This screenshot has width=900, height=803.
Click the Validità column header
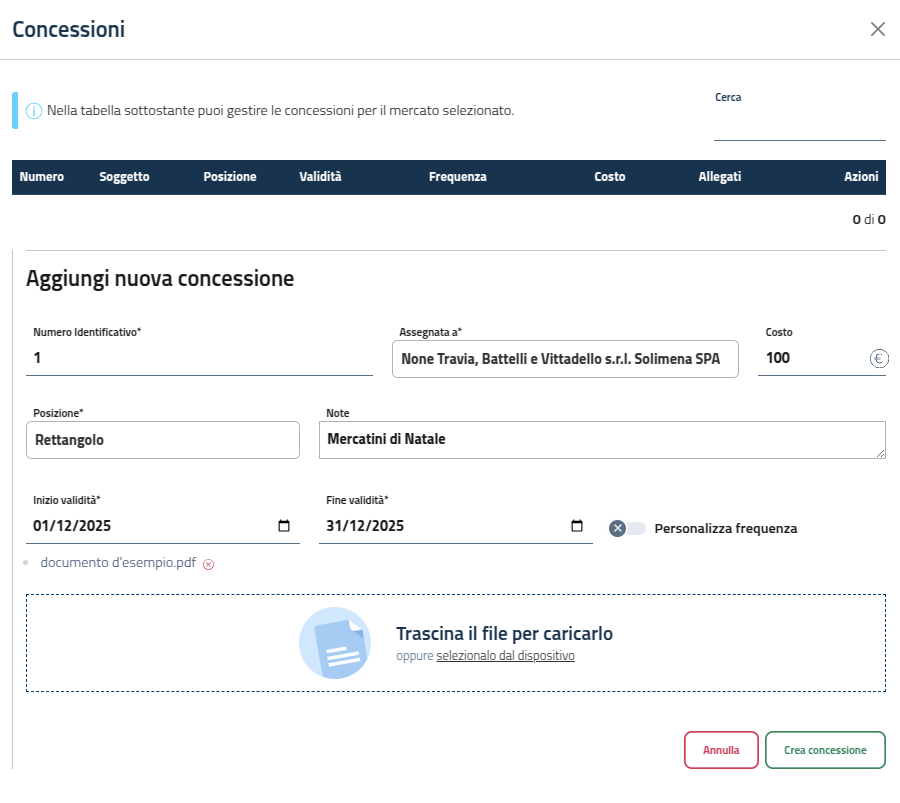tap(320, 177)
